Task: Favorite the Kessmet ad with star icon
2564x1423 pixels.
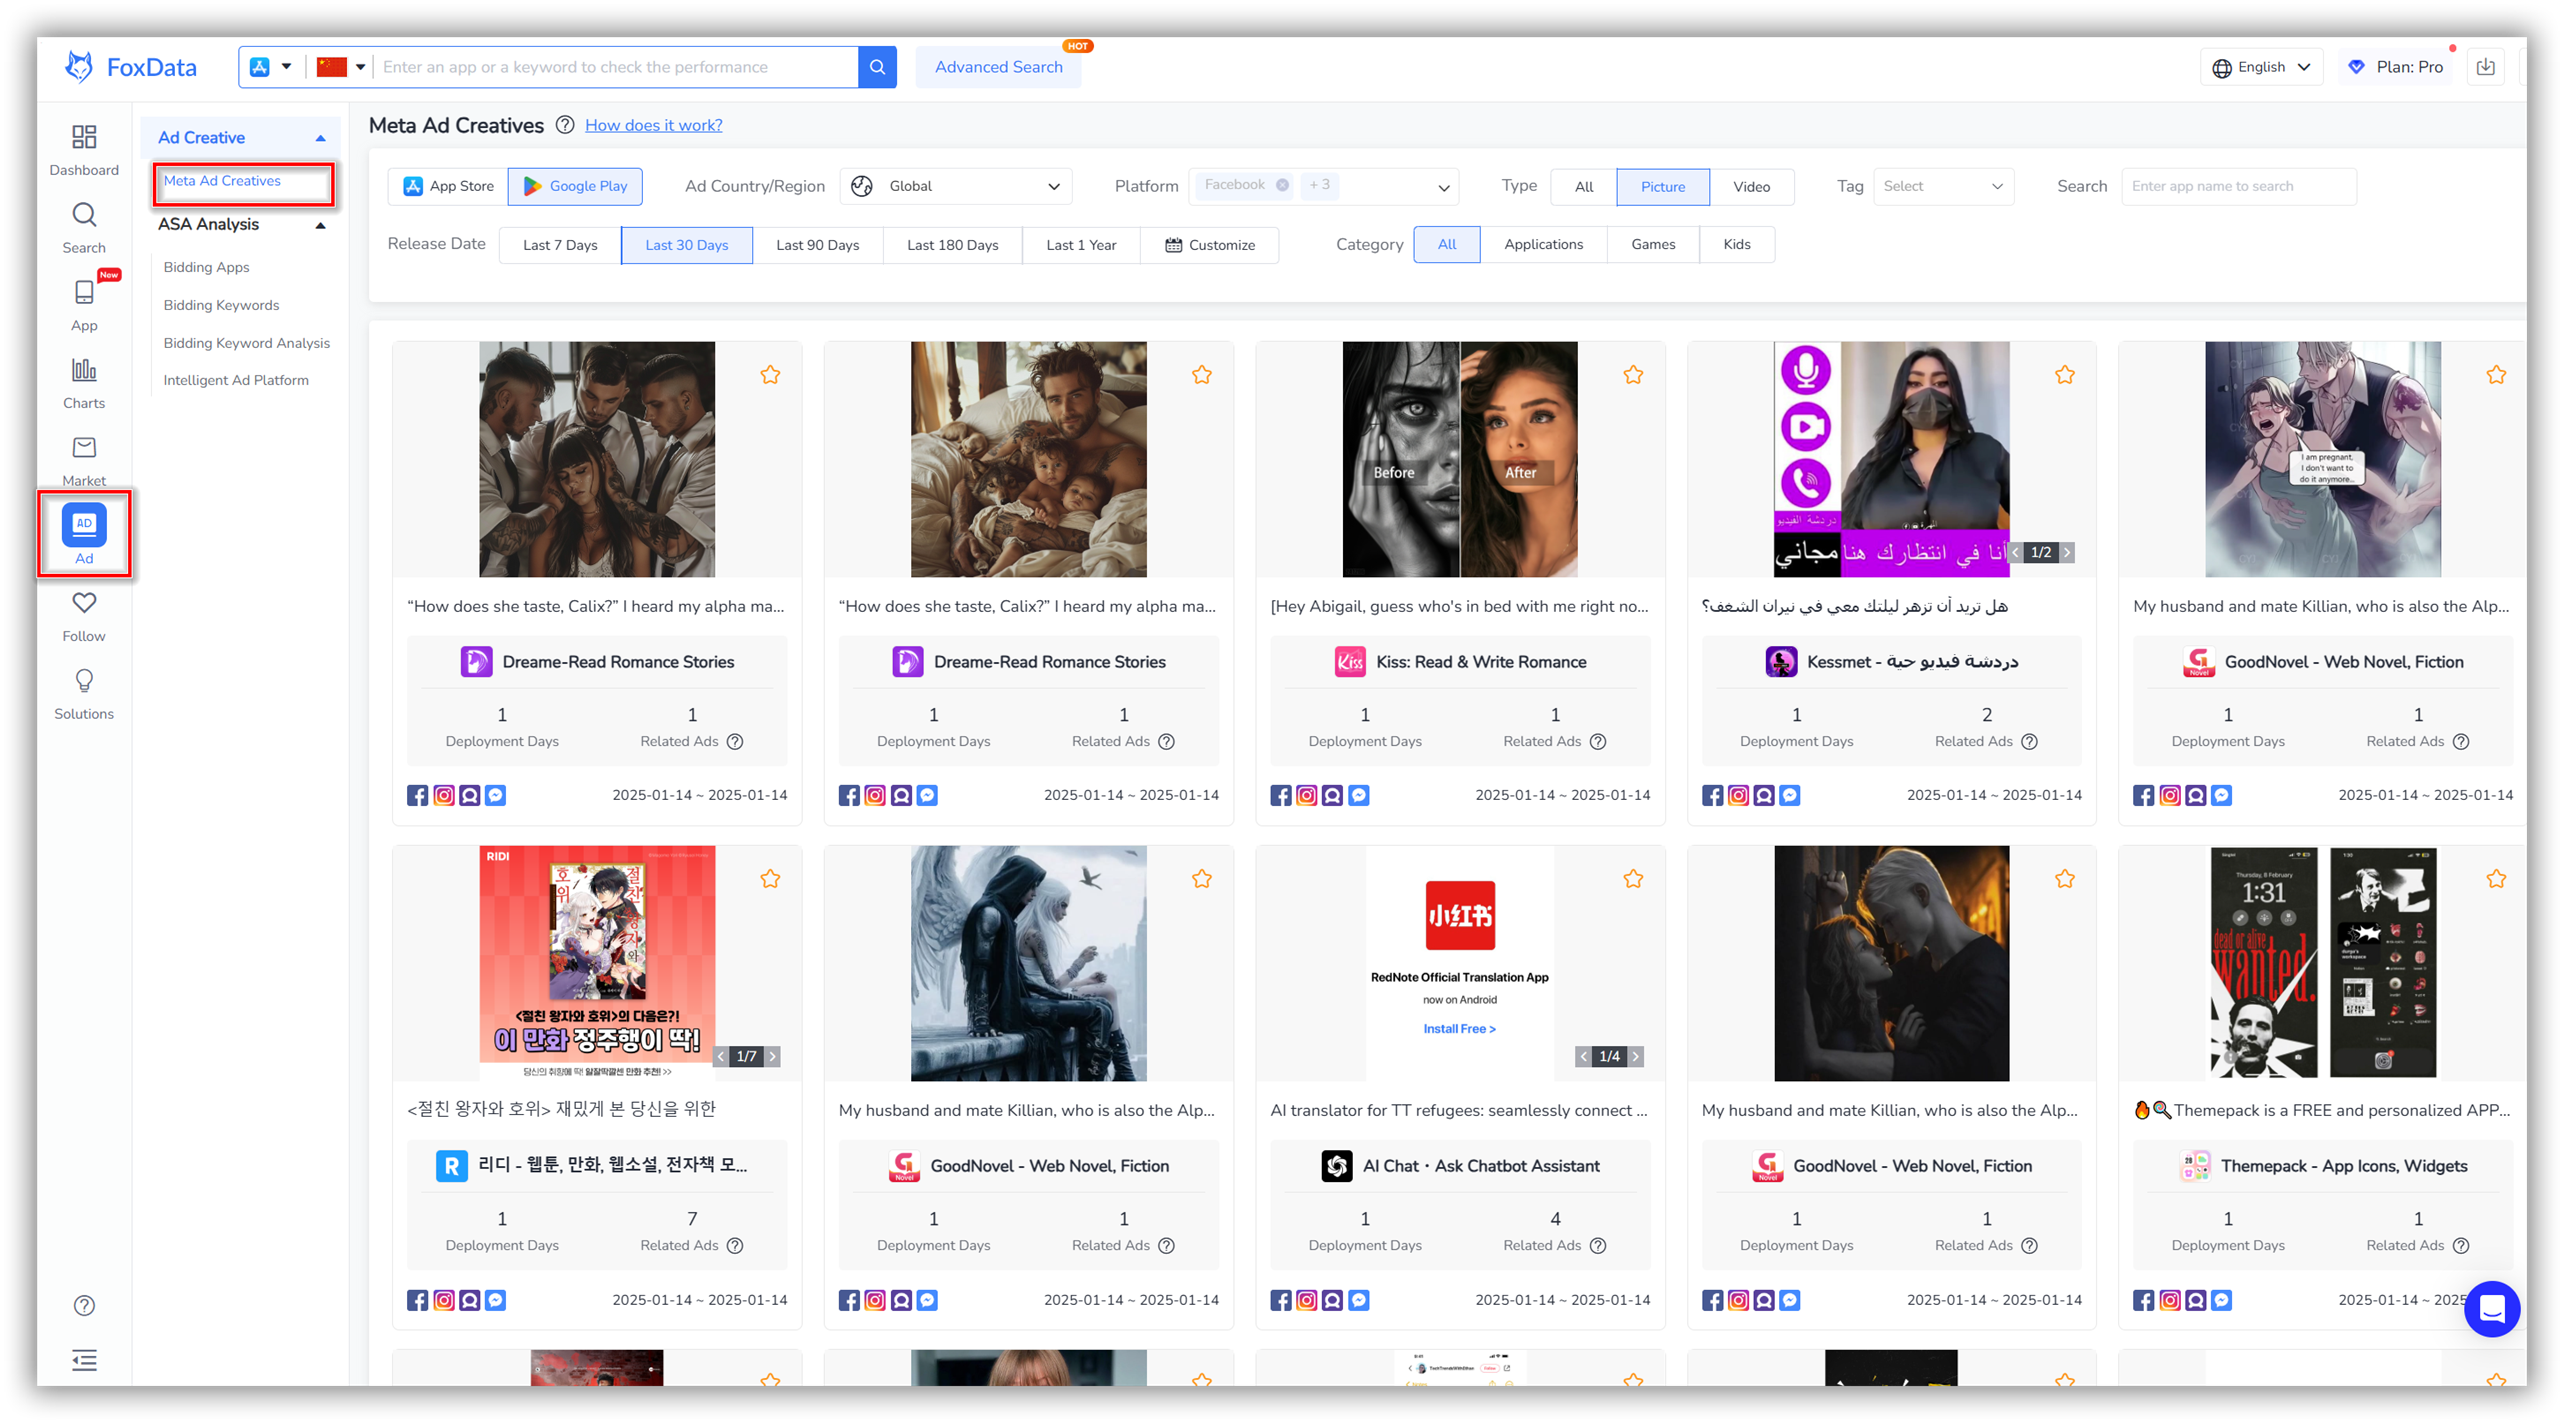Action: click(2065, 375)
